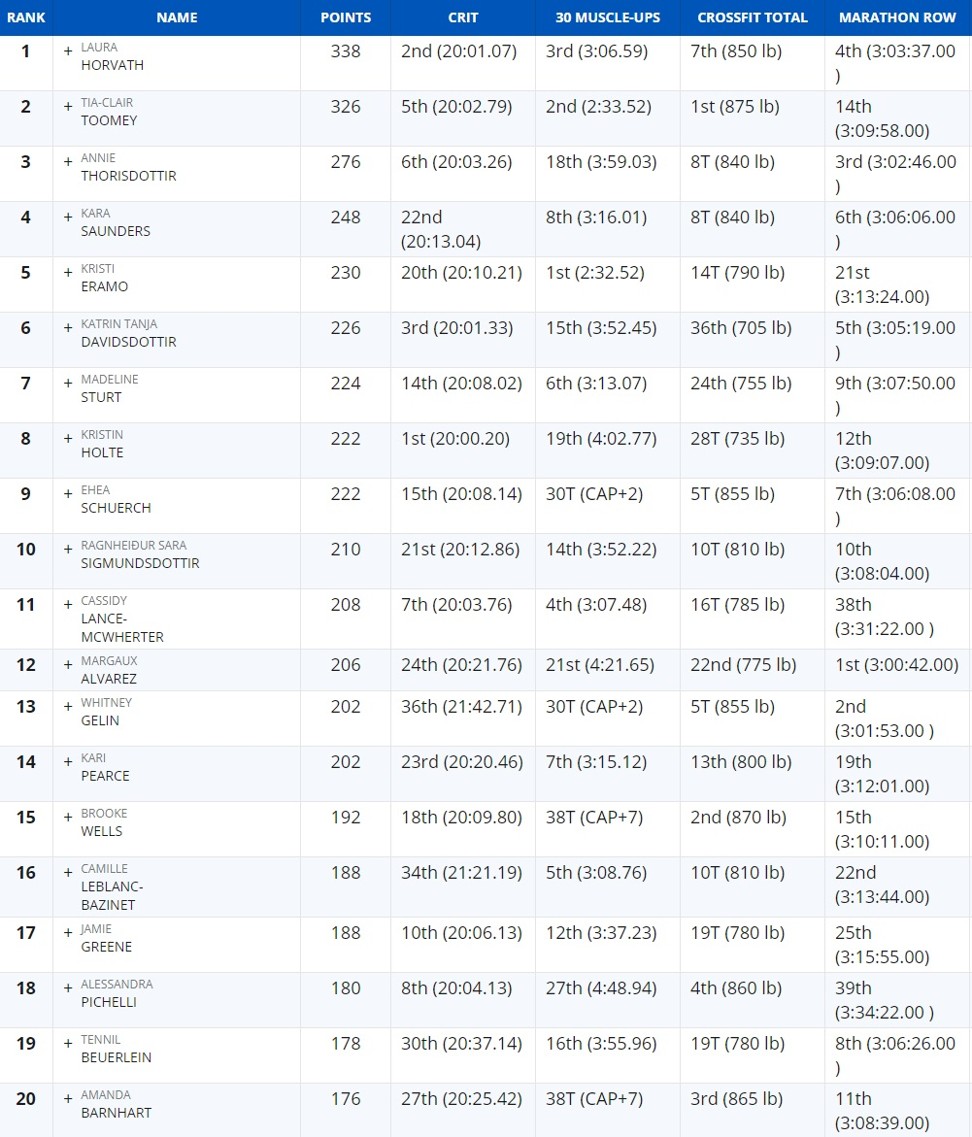Expand Annie Thorisdottir's row plus icon
This screenshot has height=1137, width=972.
67,162
